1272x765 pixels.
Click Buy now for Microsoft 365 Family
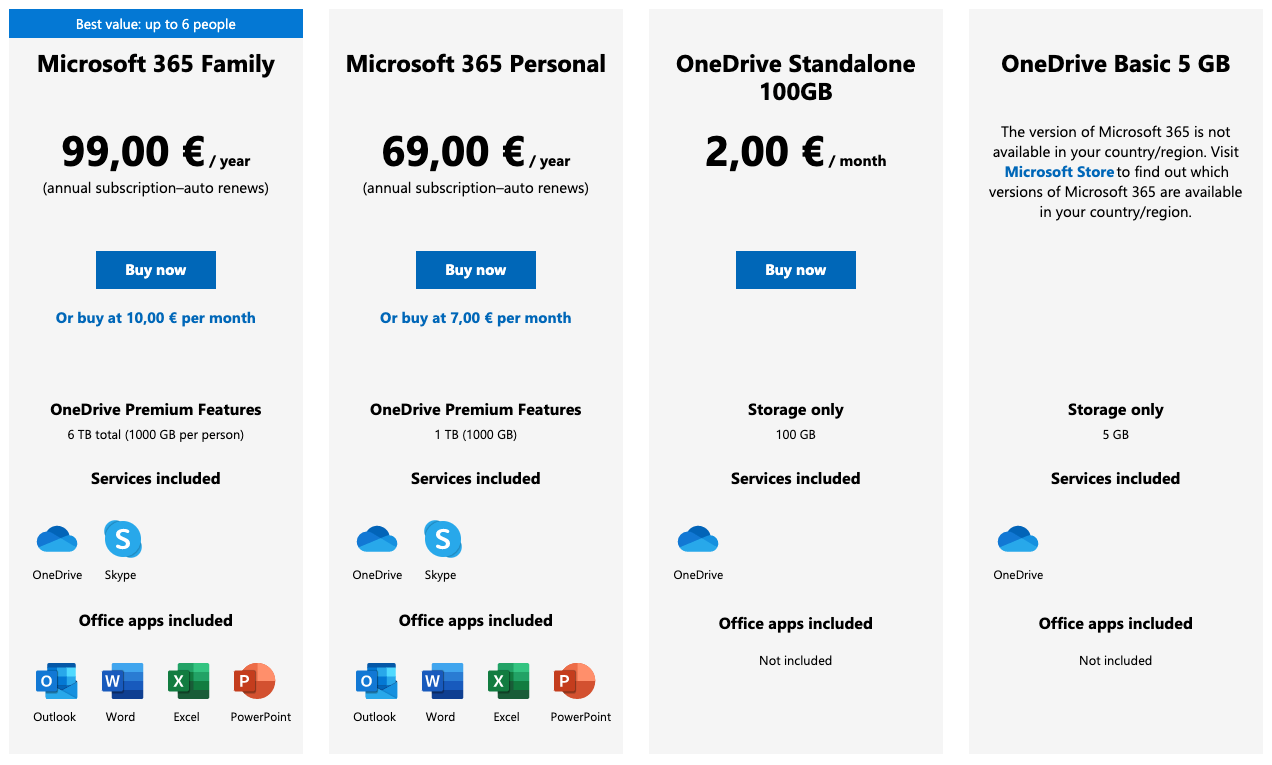pyautogui.click(x=156, y=270)
